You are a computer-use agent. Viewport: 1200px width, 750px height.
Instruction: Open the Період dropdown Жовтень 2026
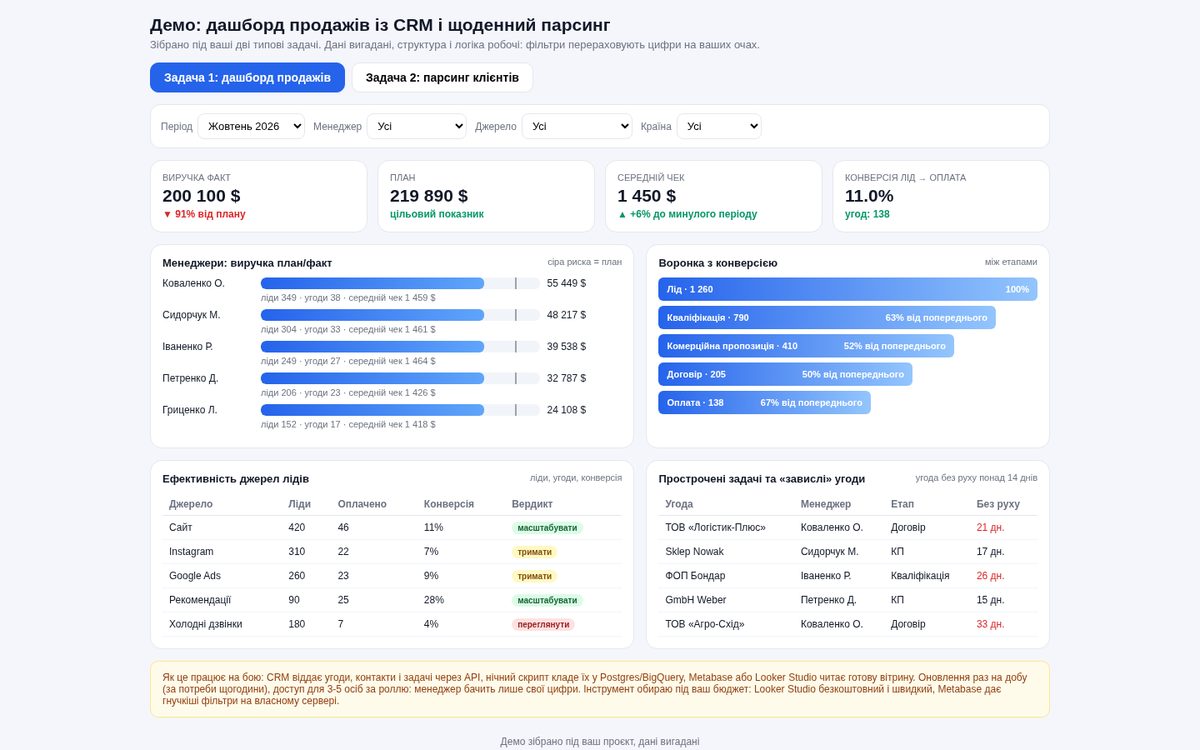click(251, 126)
